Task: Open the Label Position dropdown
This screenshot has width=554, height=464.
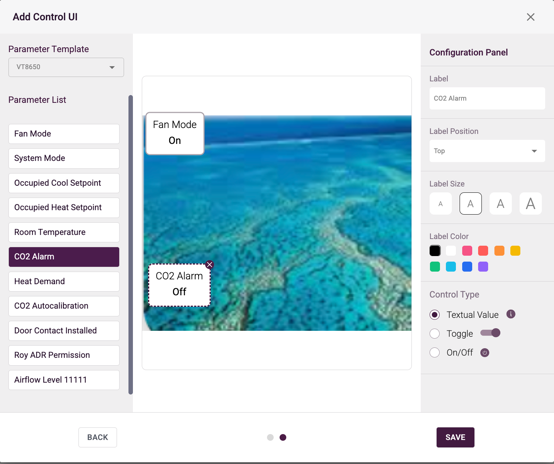Action: tap(487, 151)
